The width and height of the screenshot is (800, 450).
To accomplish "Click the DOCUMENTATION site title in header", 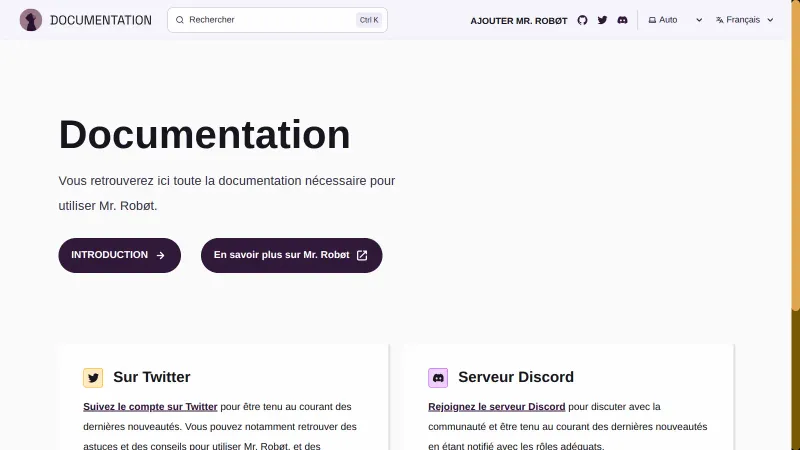I will click(x=101, y=20).
